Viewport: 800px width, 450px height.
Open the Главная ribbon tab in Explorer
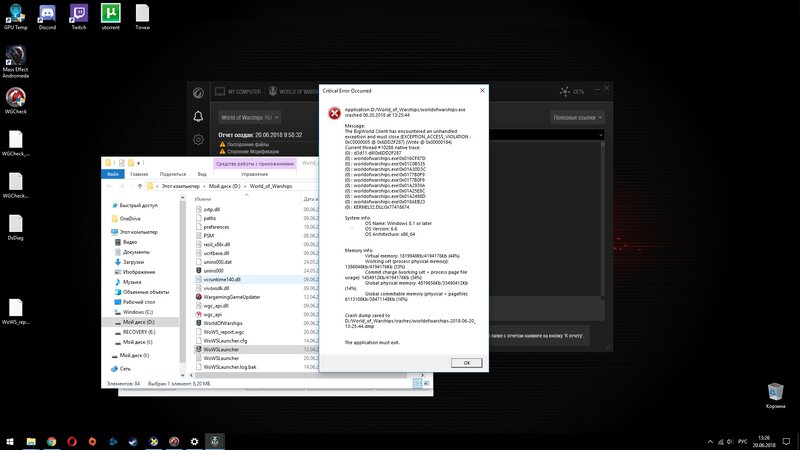[x=139, y=174]
